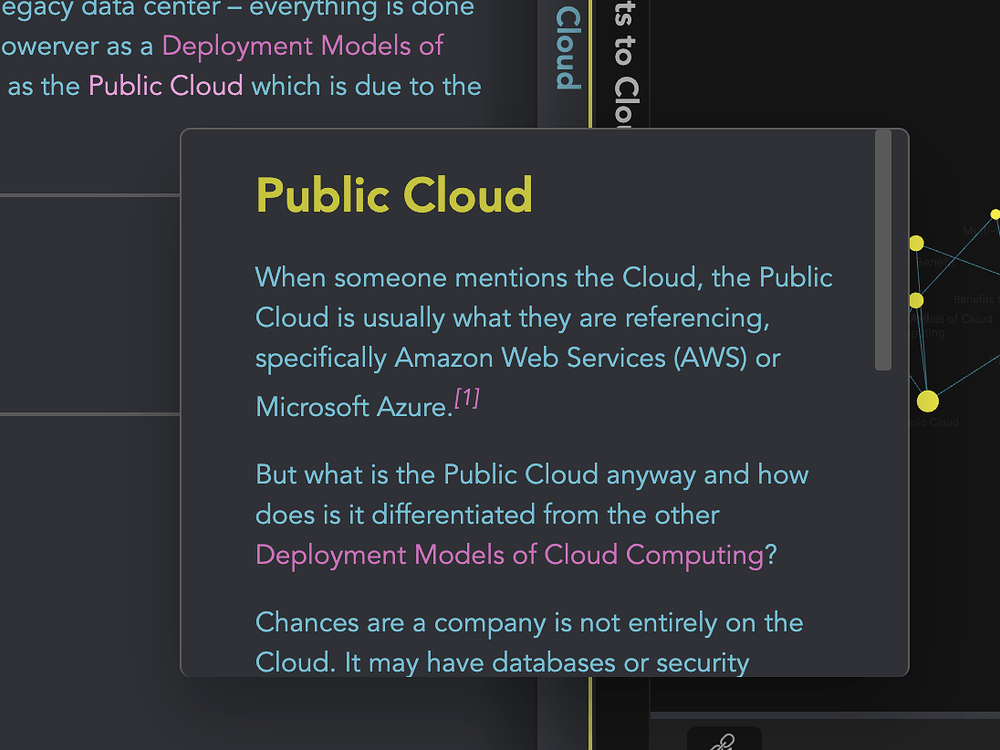Image resolution: width=1000 pixels, height=750 pixels.
Task: Click the Public Cloud label below the large node
Action: [x=934, y=421]
